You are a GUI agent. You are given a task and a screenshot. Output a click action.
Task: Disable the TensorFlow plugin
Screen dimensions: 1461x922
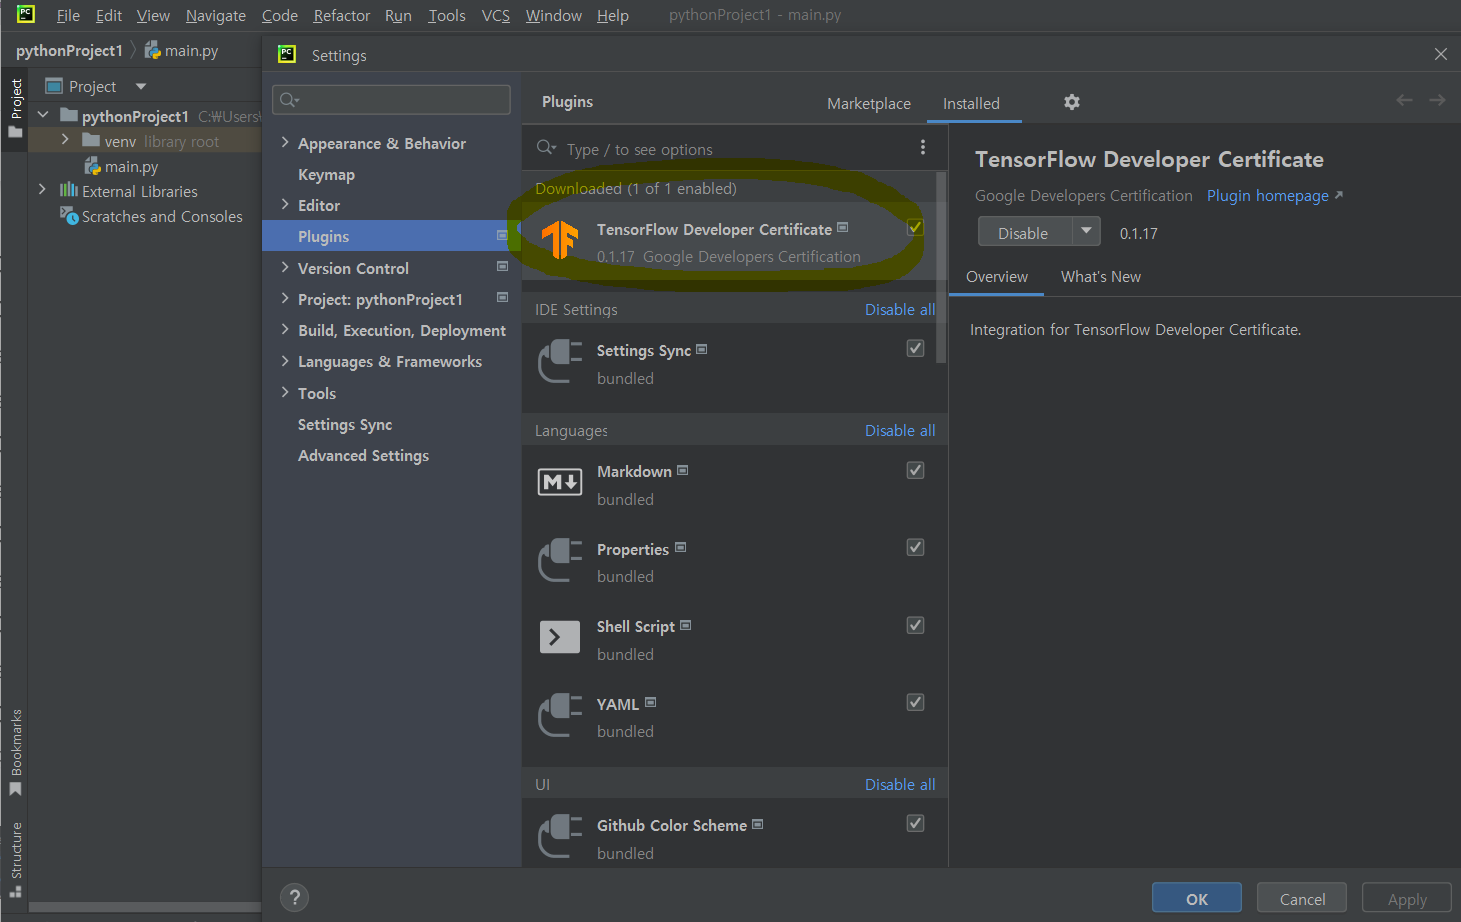pyautogui.click(x=1024, y=231)
